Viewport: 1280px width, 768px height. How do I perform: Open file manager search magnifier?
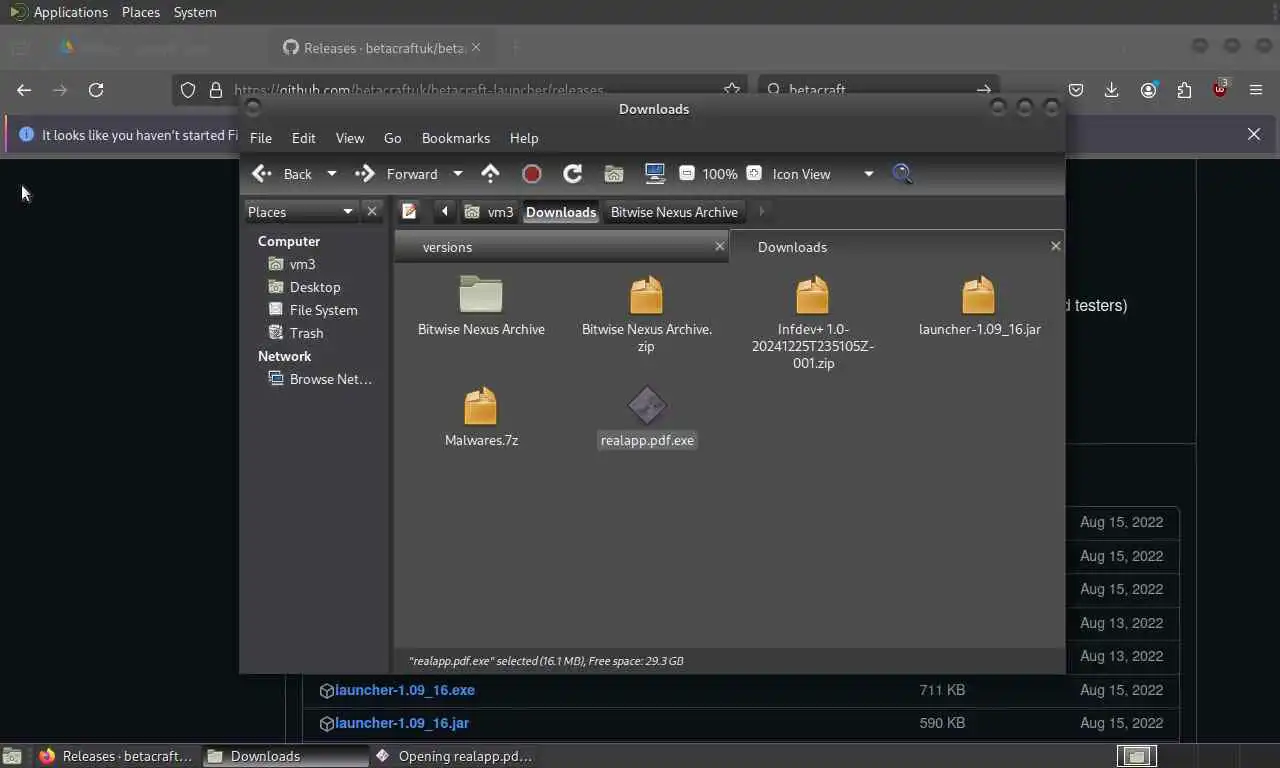coord(902,174)
